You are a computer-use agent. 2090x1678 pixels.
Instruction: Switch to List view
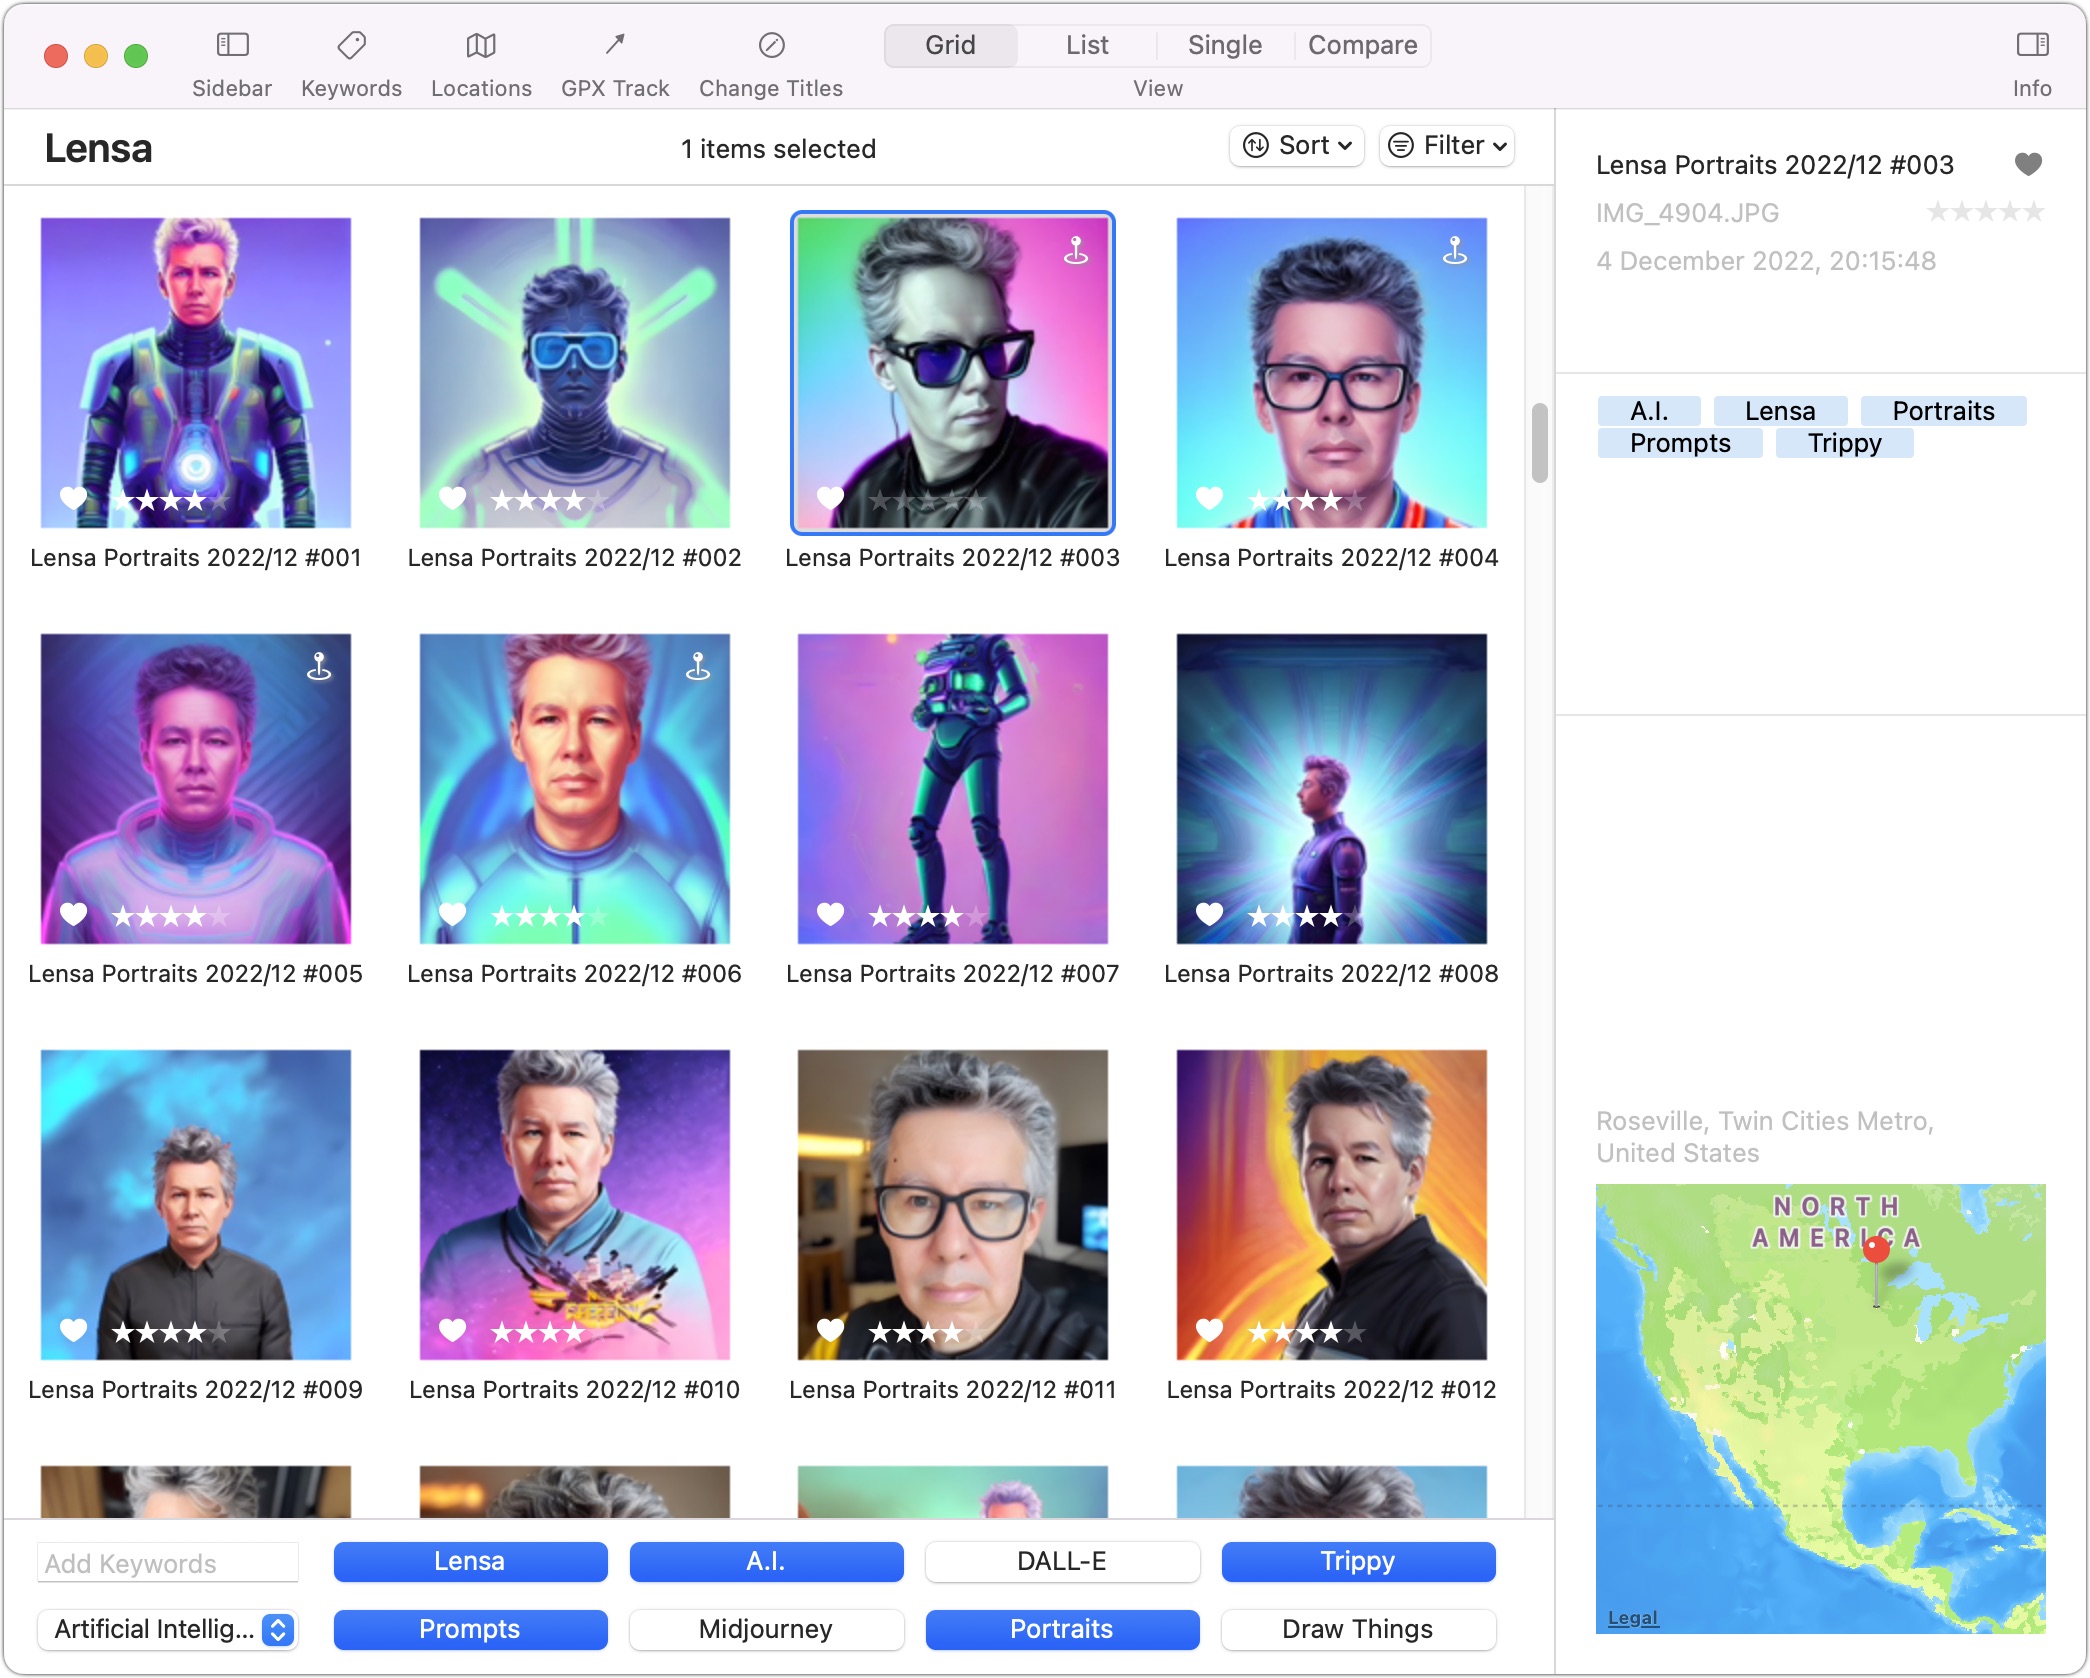[x=1086, y=45]
